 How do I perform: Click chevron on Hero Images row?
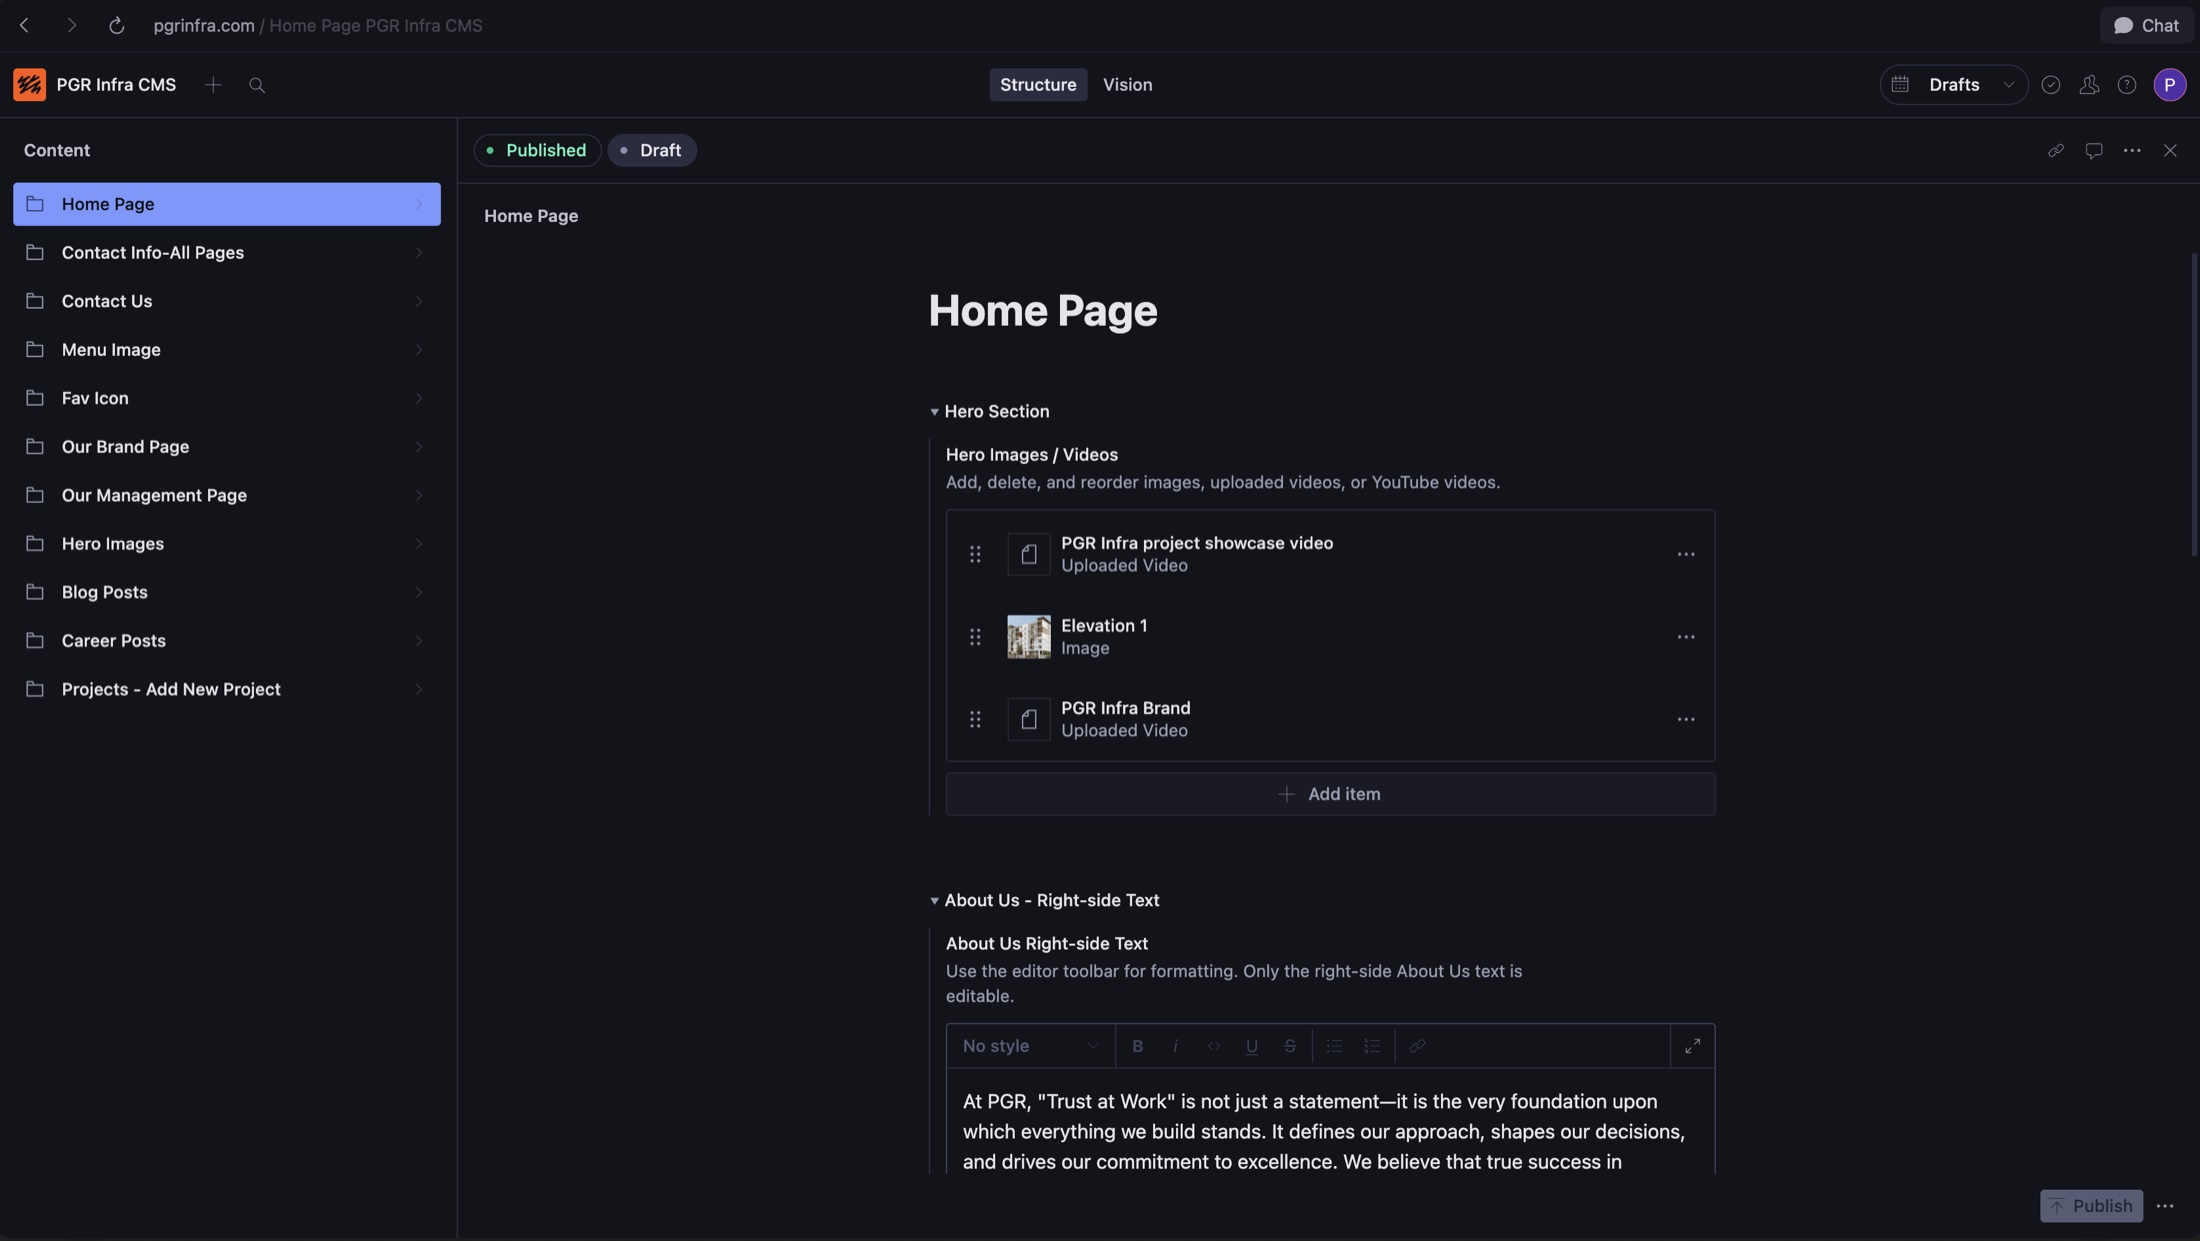point(419,544)
